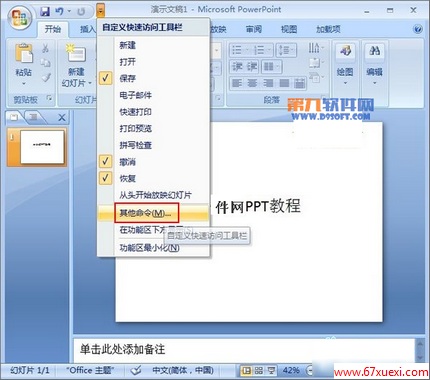Click the Save icon in quick access toolbar
The width and height of the screenshot is (430, 380).
click(45, 12)
